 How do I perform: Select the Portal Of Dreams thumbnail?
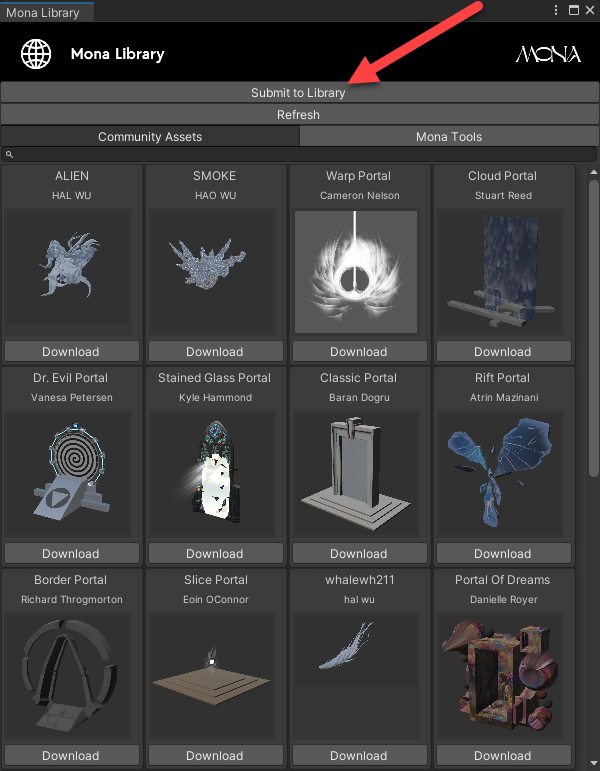[x=500, y=676]
